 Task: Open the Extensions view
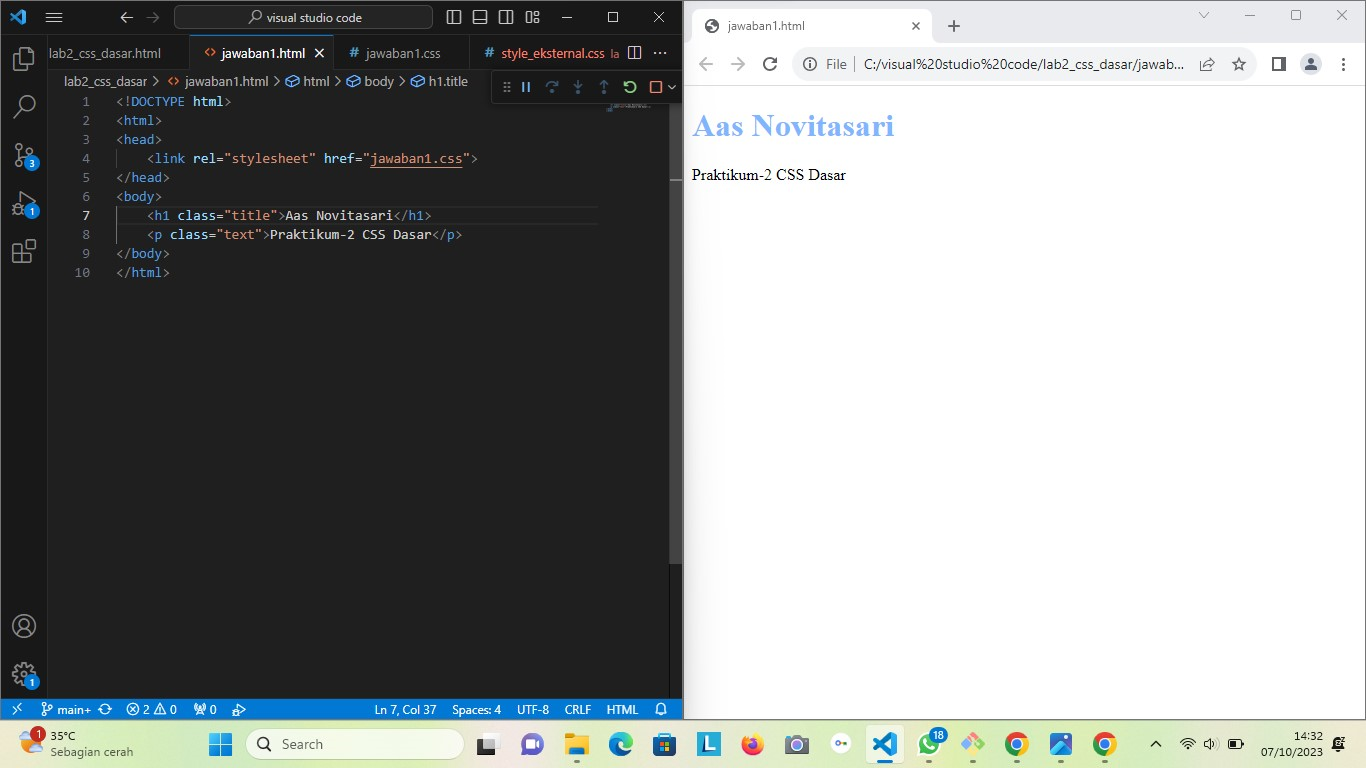click(23, 252)
